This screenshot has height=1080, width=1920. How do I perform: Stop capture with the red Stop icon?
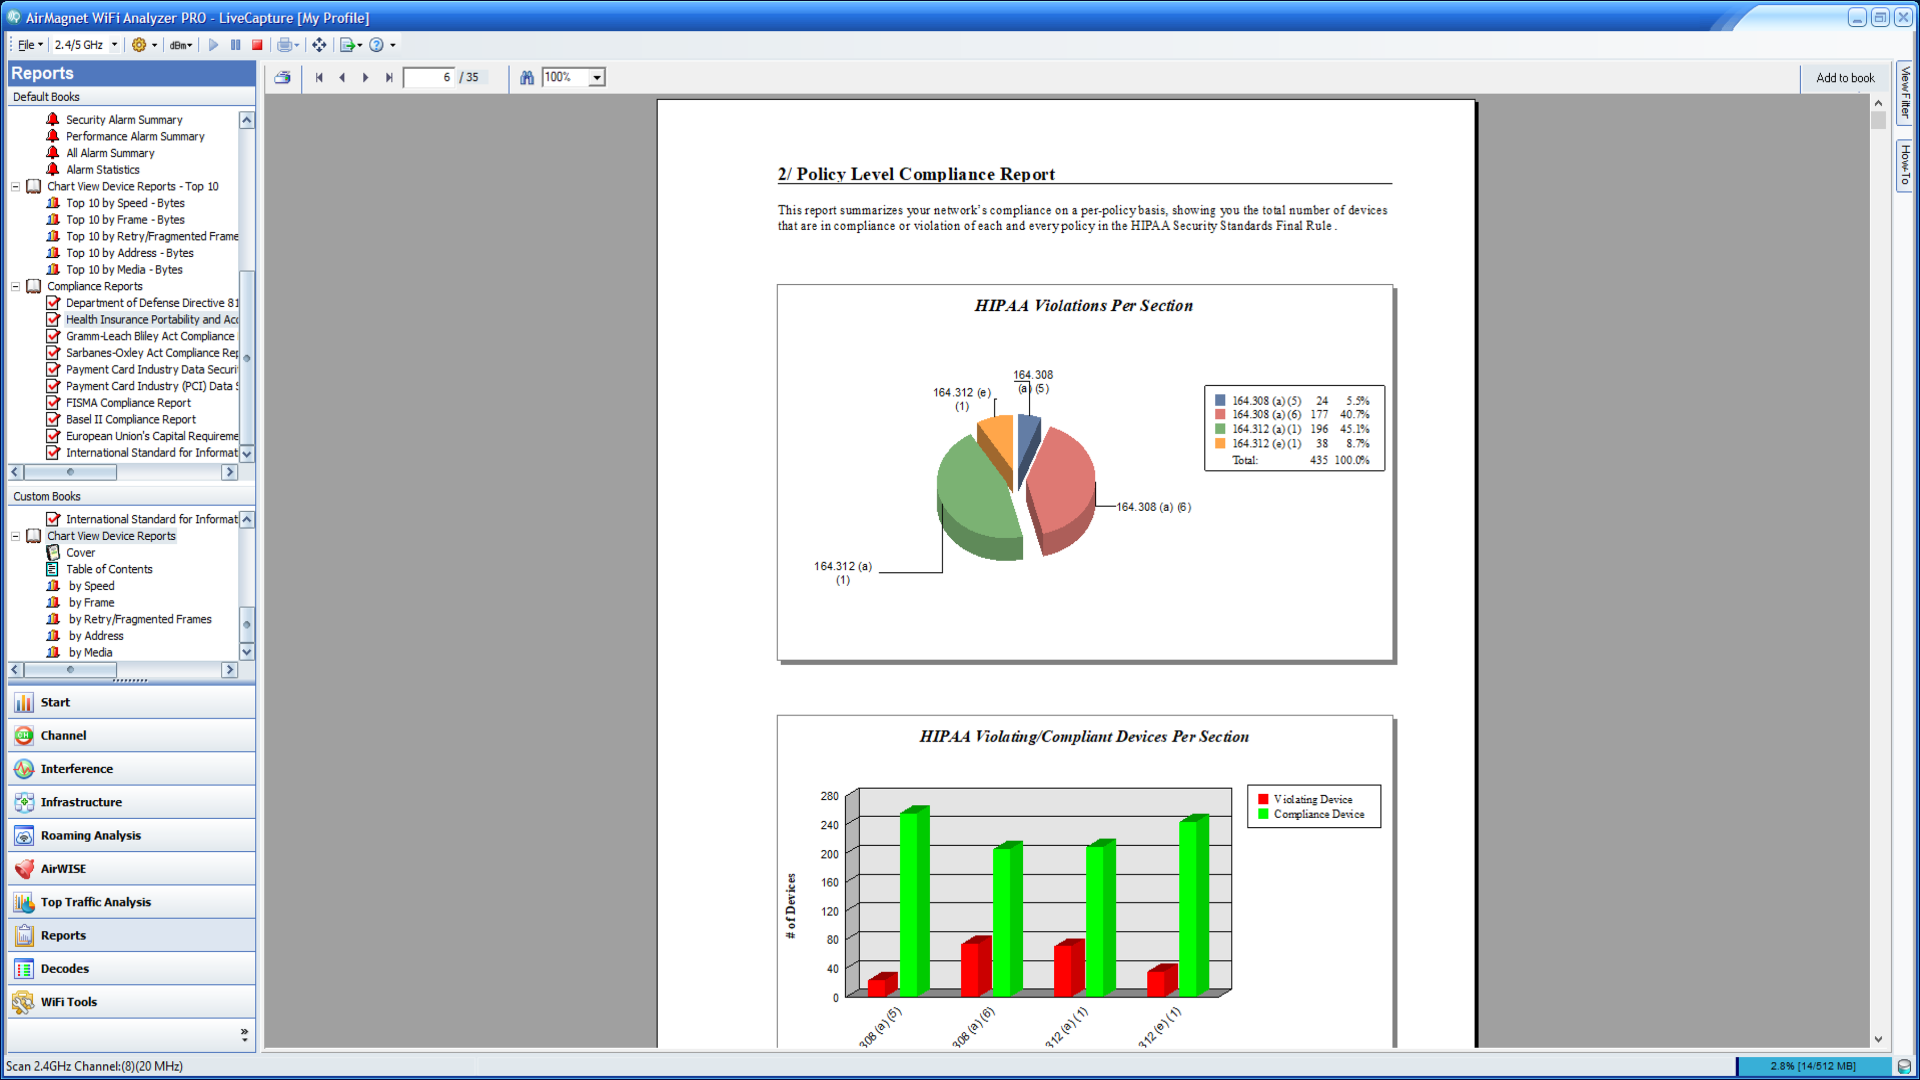click(258, 45)
